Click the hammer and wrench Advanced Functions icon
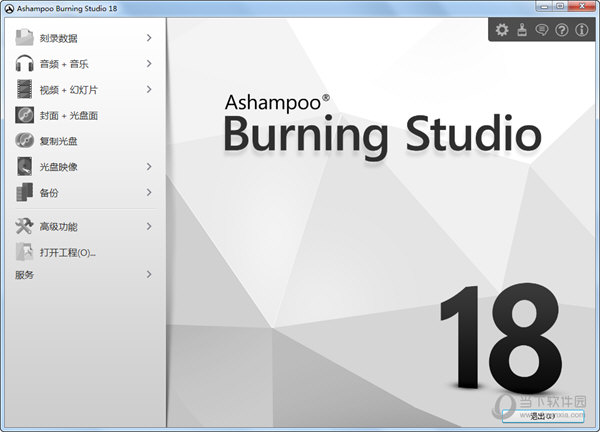The width and height of the screenshot is (600, 432). coord(25,227)
